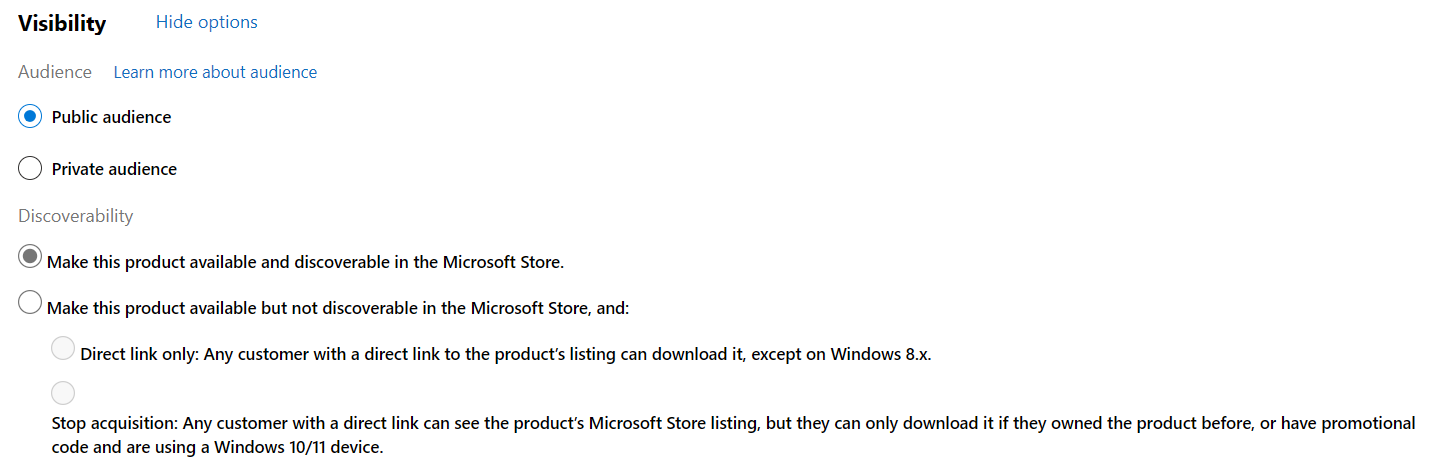Open Learn more about audience link
This screenshot has height=468, width=1435.
[215, 72]
